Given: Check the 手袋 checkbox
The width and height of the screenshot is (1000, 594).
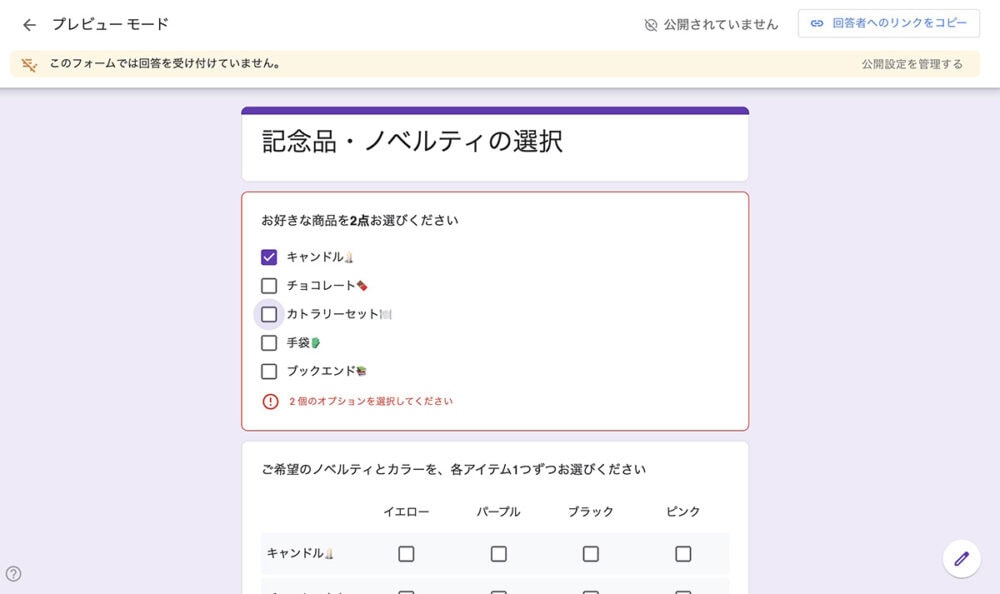Looking at the screenshot, I should click(268, 342).
